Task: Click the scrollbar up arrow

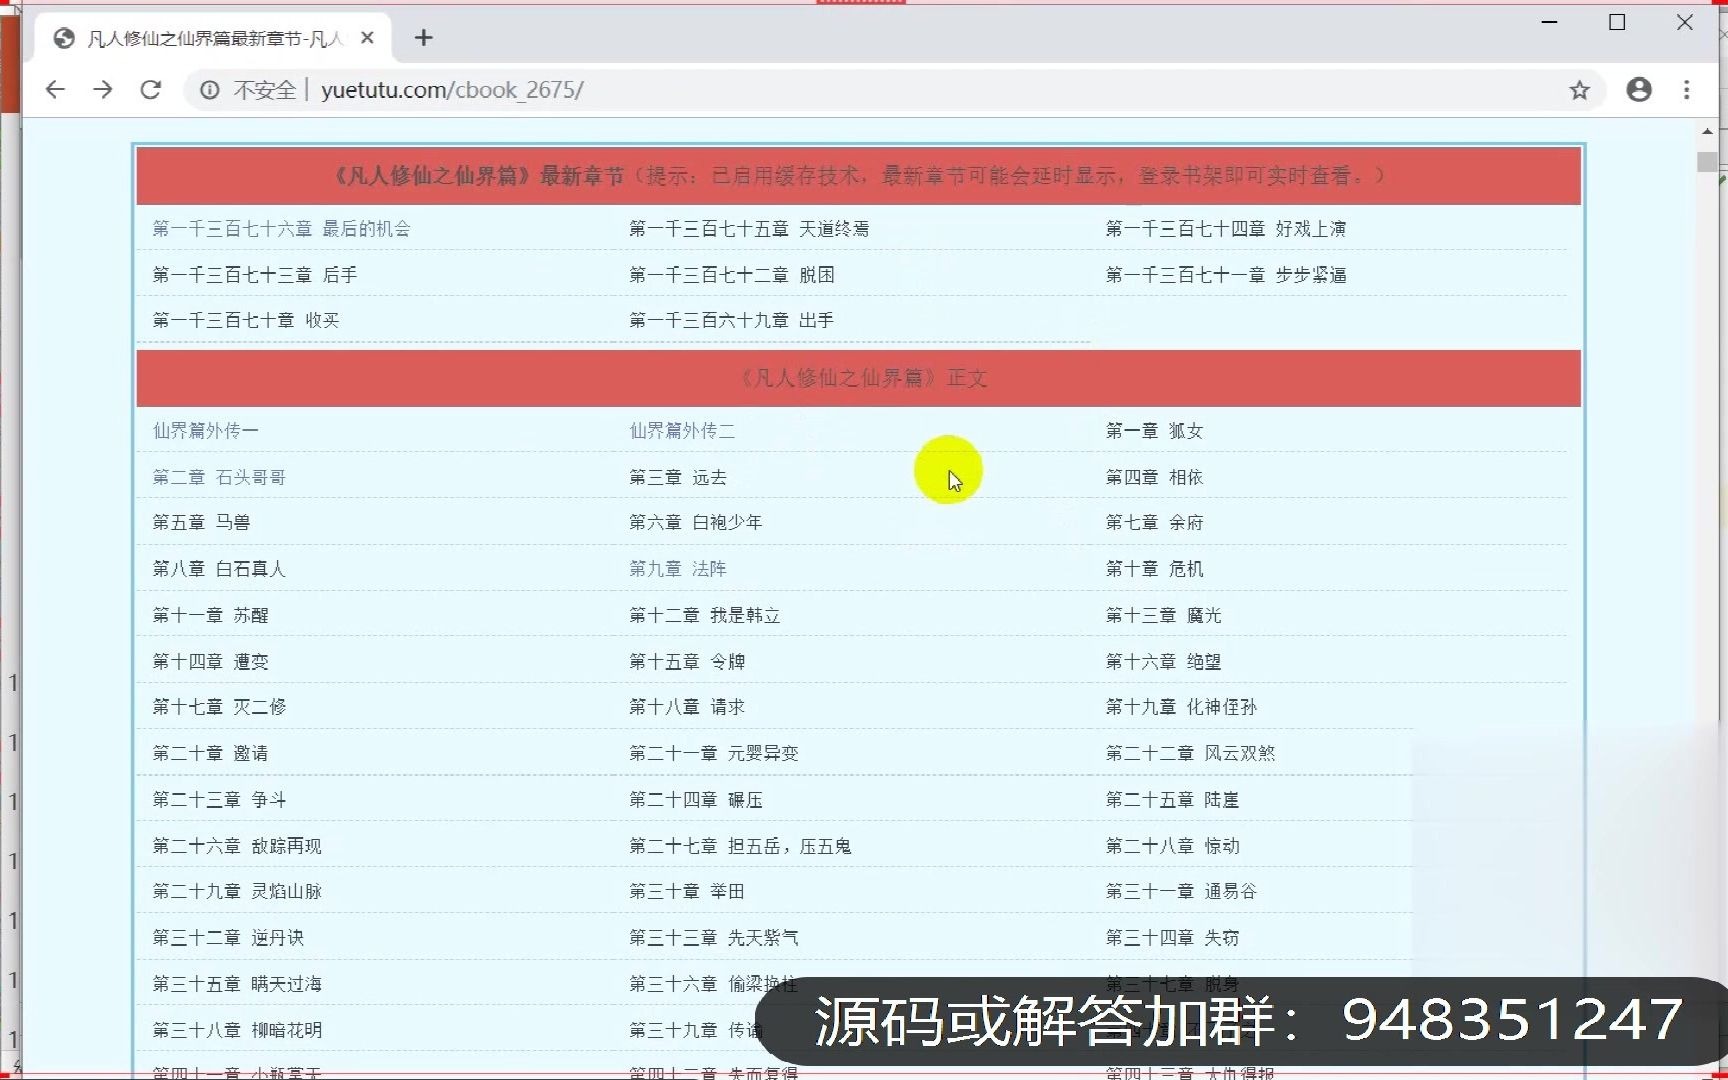Action: pyautogui.click(x=1707, y=131)
